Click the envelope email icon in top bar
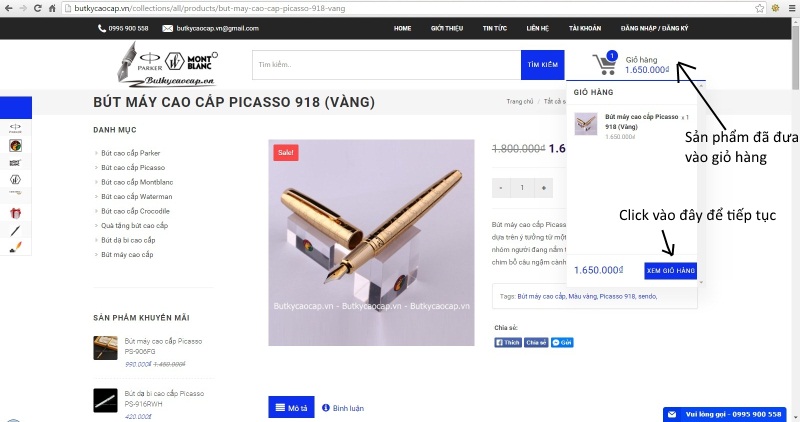 pos(167,29)
